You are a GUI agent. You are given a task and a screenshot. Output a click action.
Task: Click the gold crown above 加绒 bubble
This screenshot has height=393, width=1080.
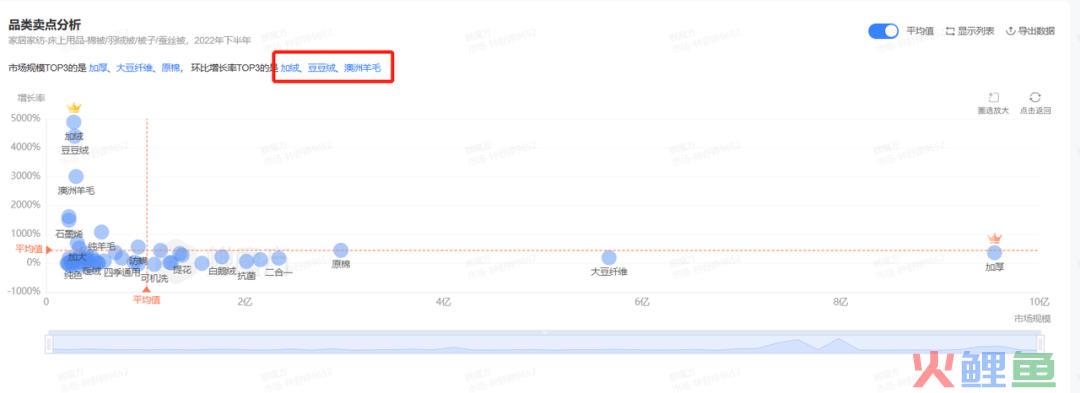click(x=74, y=107)
